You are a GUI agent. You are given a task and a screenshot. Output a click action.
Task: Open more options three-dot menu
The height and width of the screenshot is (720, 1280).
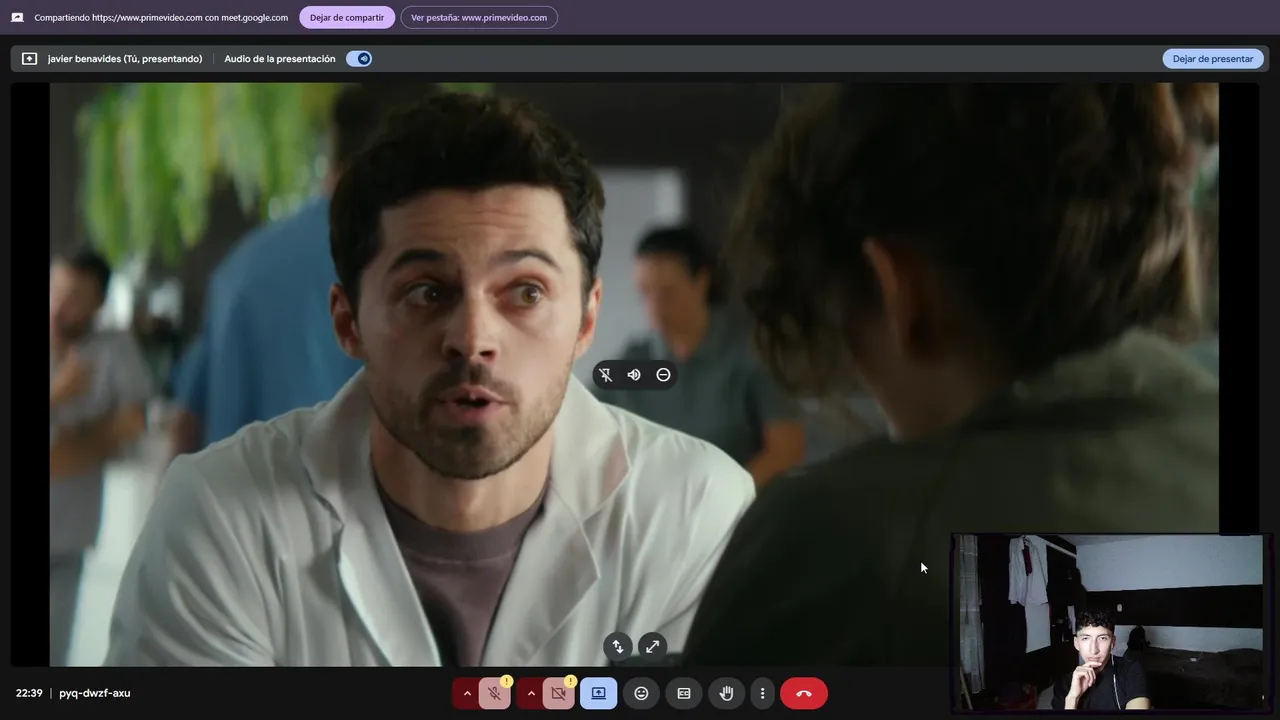(x=762, y=693)
